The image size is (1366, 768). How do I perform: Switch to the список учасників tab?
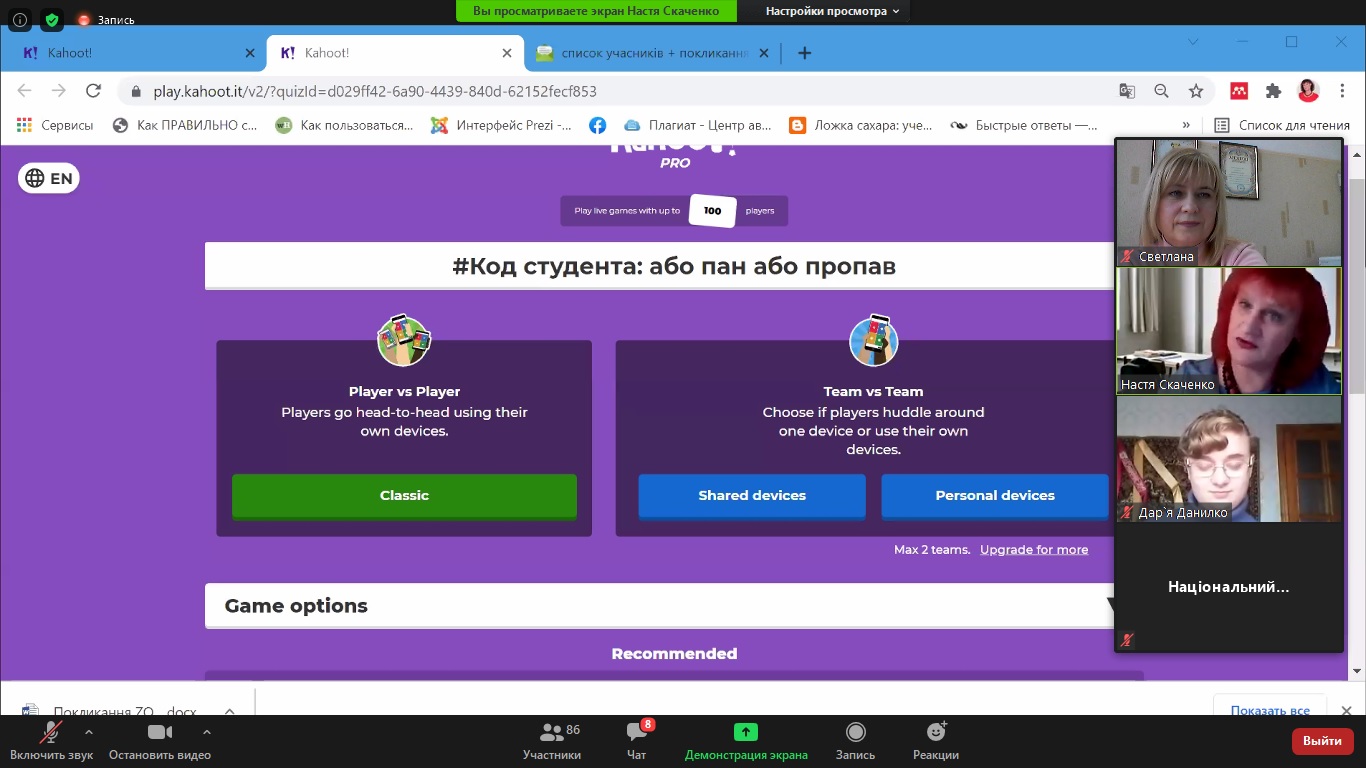[653, 53]
